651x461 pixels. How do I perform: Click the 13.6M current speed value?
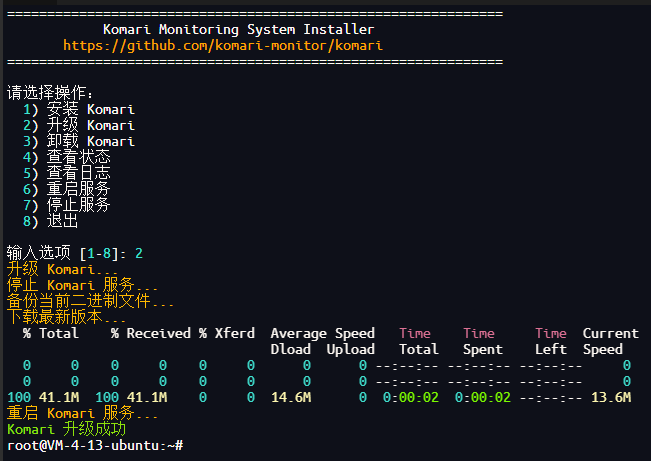coord(610,397)
